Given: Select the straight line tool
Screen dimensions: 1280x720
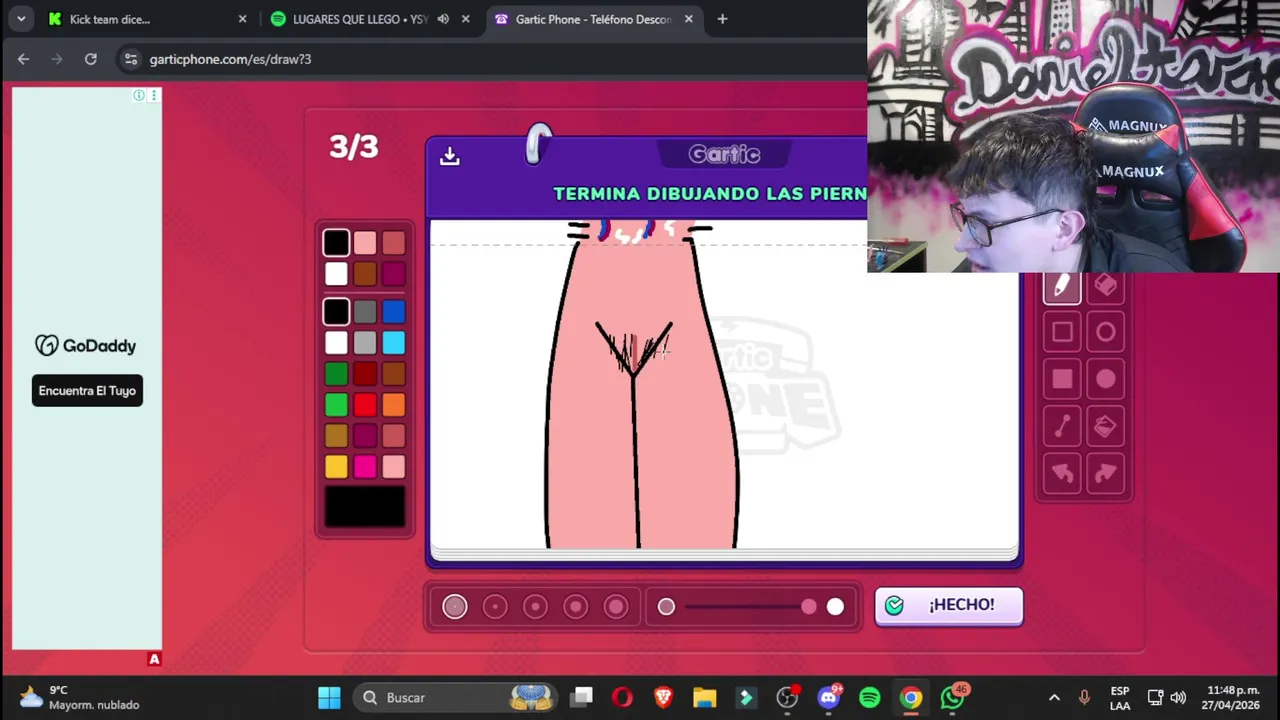Looking at the screenshot, I should [x=1062, y=427].
